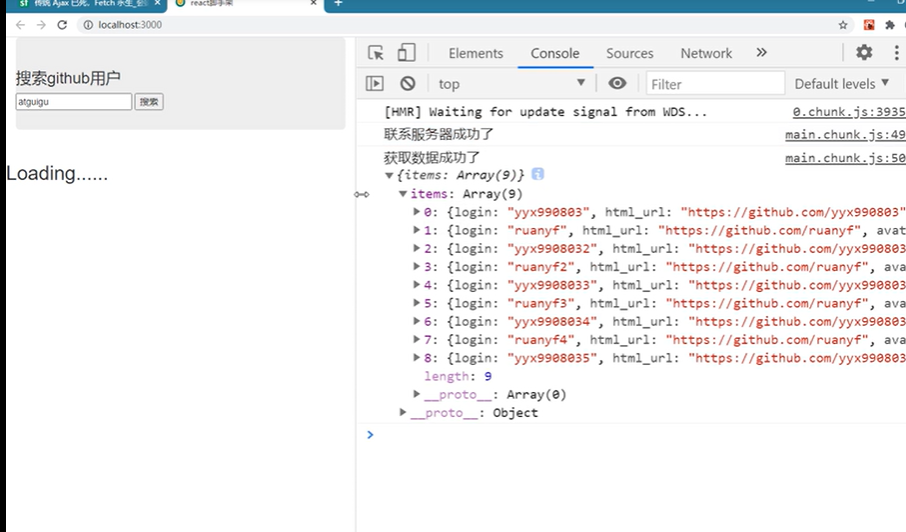This screenshot has height=532, width=906.
Task: Expand item 8 with login yyx9908035
Action: [416, 358]
